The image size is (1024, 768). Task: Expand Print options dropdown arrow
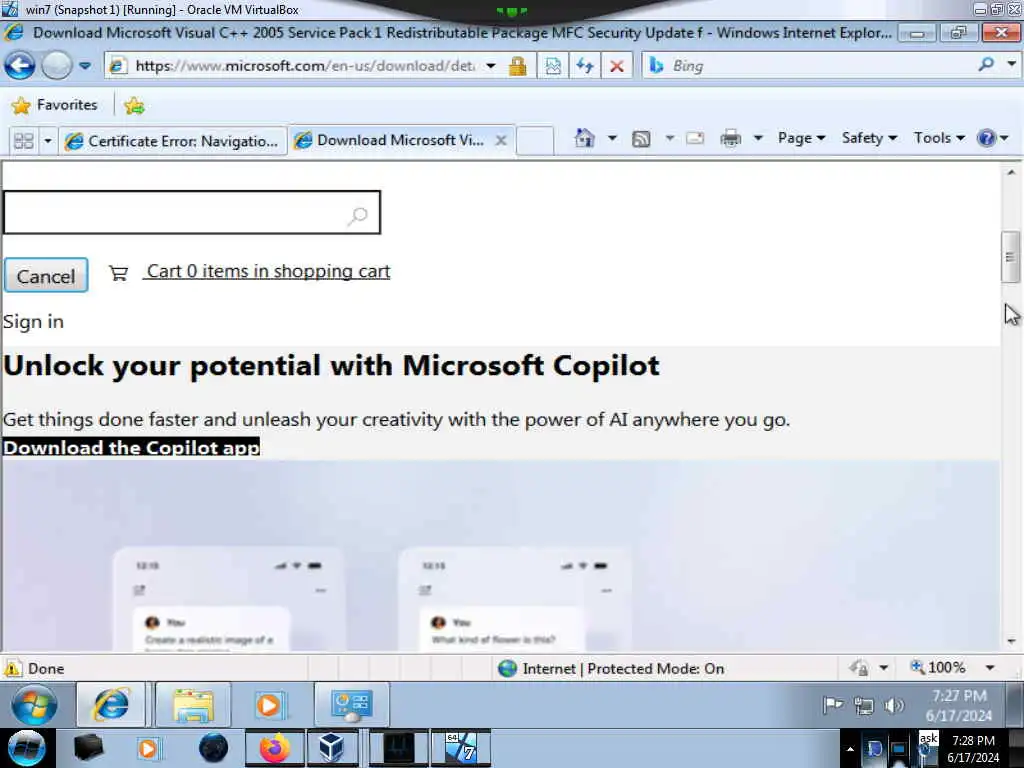(x=758, y=138)
